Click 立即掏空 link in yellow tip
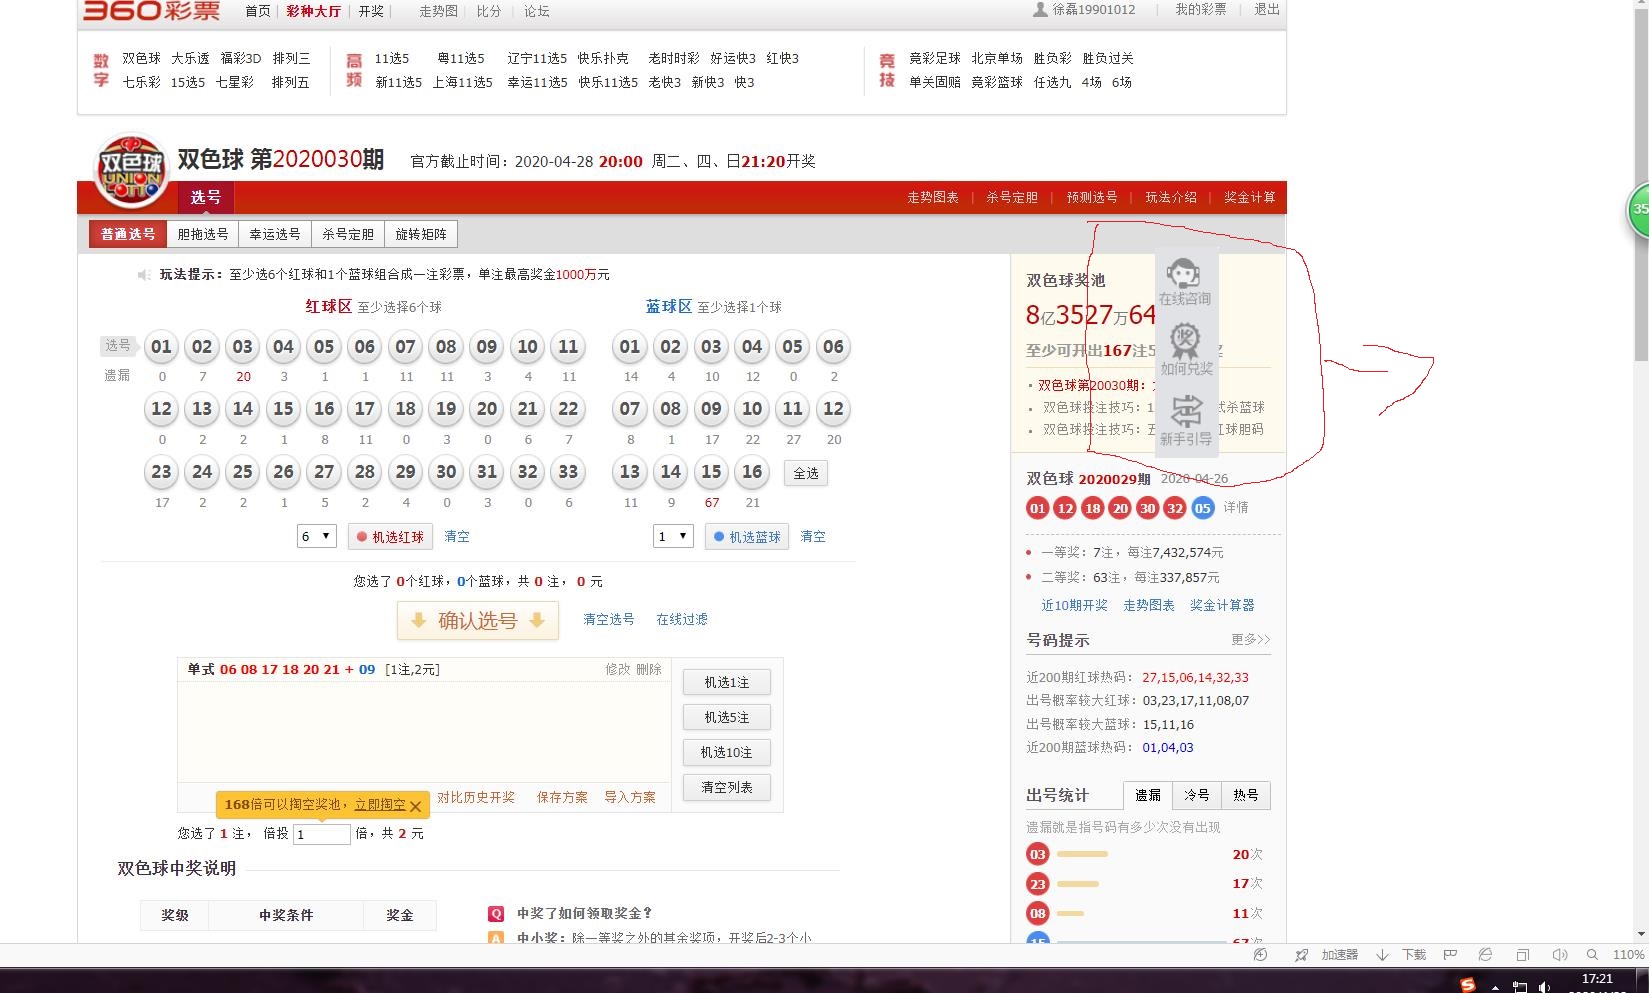This screenshot has width=1649, height=993. coord(380,805)
